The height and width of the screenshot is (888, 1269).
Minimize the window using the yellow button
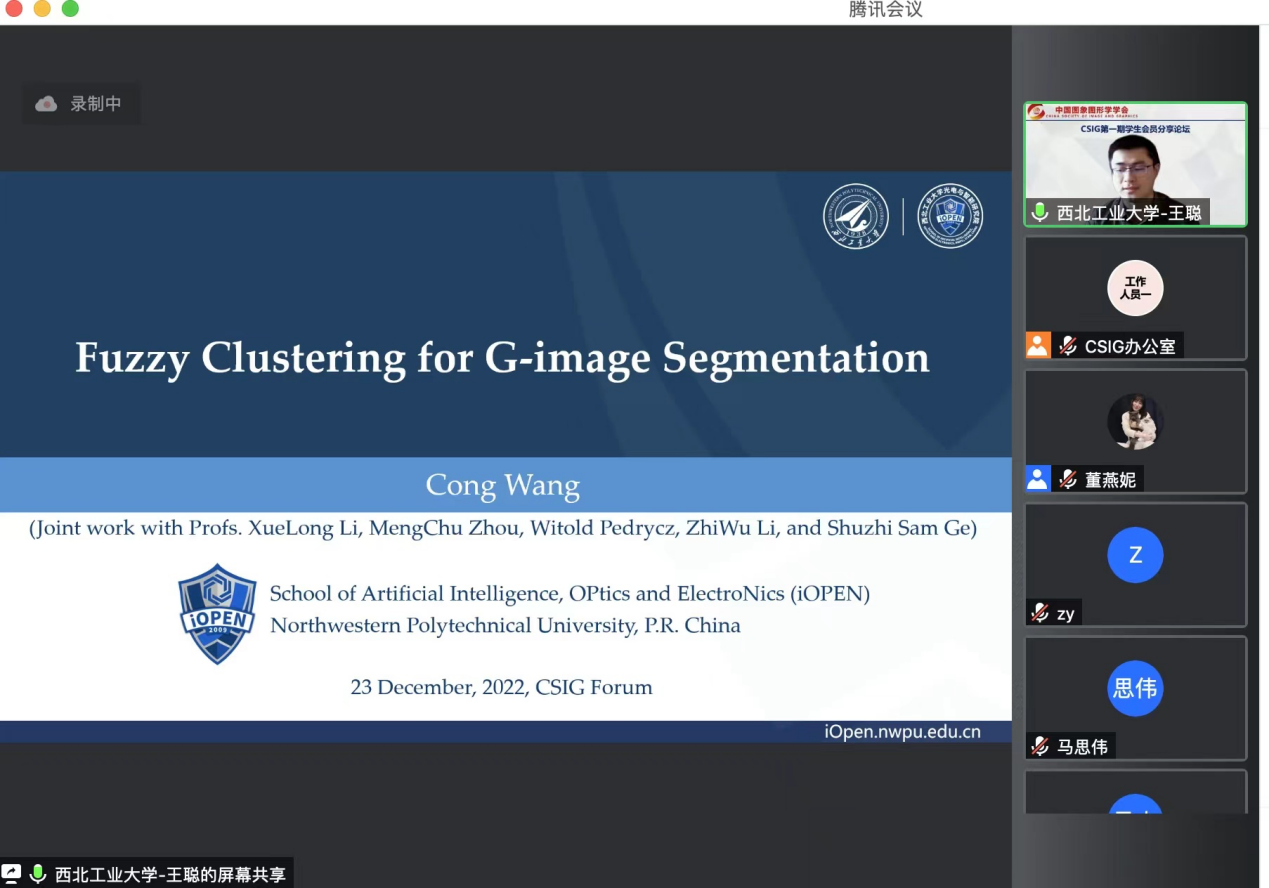[41, 8]
